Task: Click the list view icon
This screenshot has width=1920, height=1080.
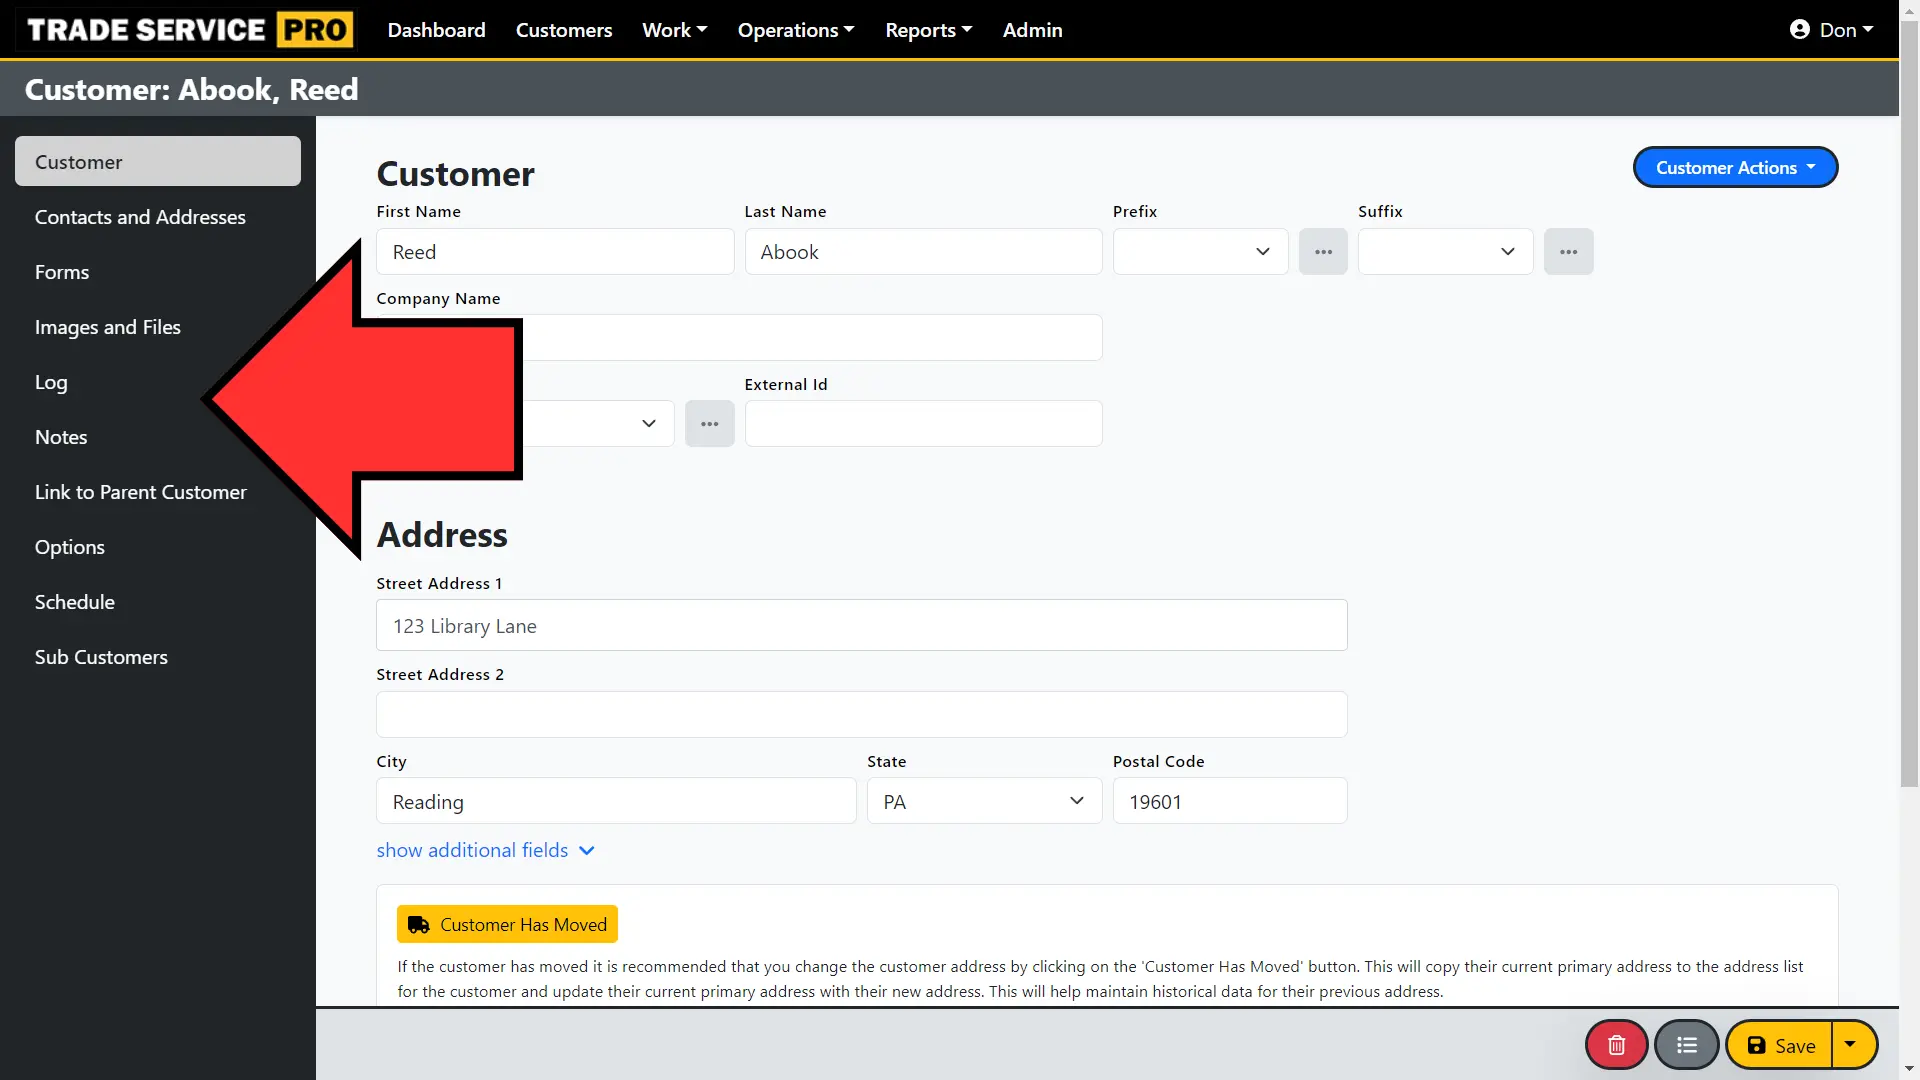Action: pyautogui.click(x=1687, y=1044)
